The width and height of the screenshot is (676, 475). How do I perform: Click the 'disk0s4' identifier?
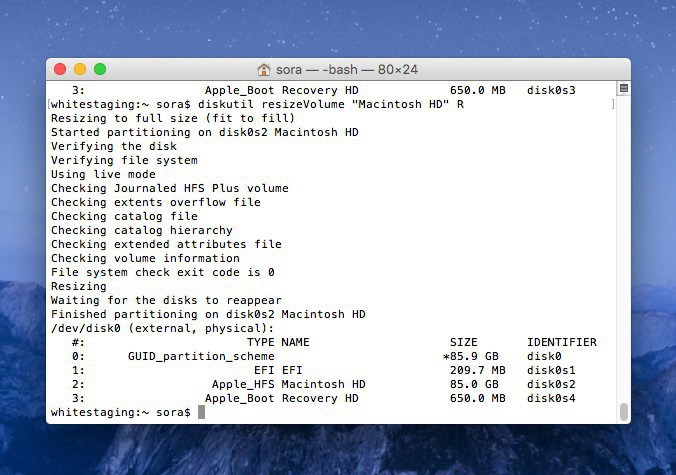(551, 398)
